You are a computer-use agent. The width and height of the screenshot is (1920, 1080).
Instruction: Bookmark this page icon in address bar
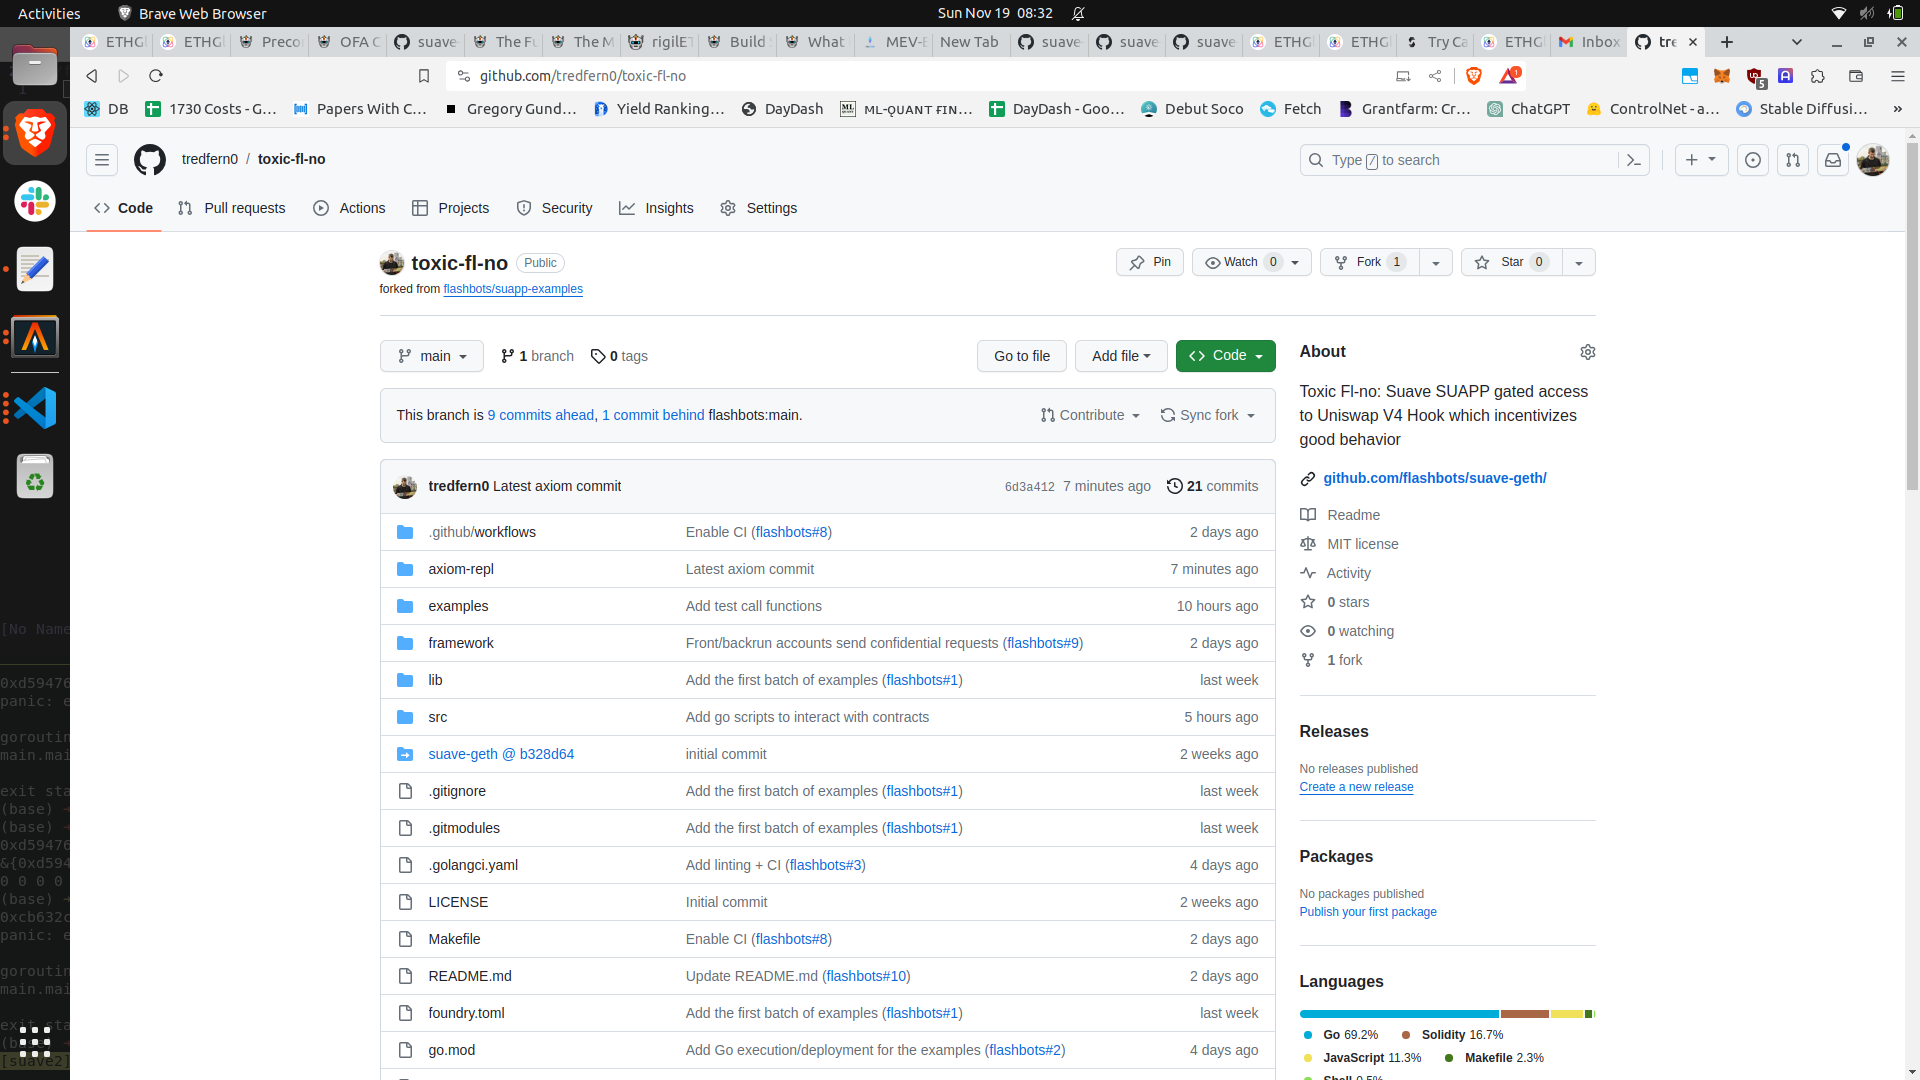coord(424,76)
